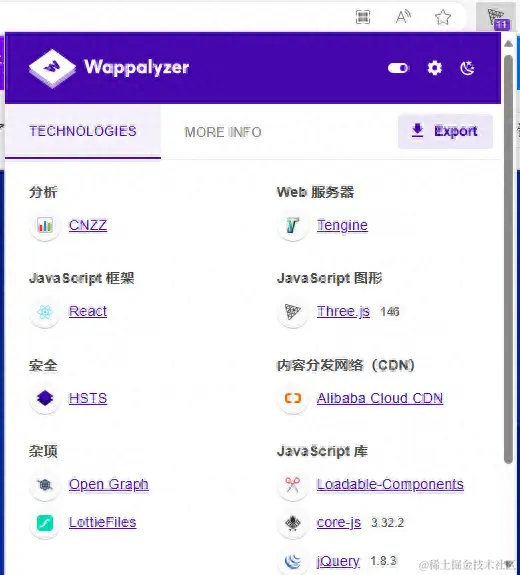
Task: Open the jQuery link
Action: 338,561
